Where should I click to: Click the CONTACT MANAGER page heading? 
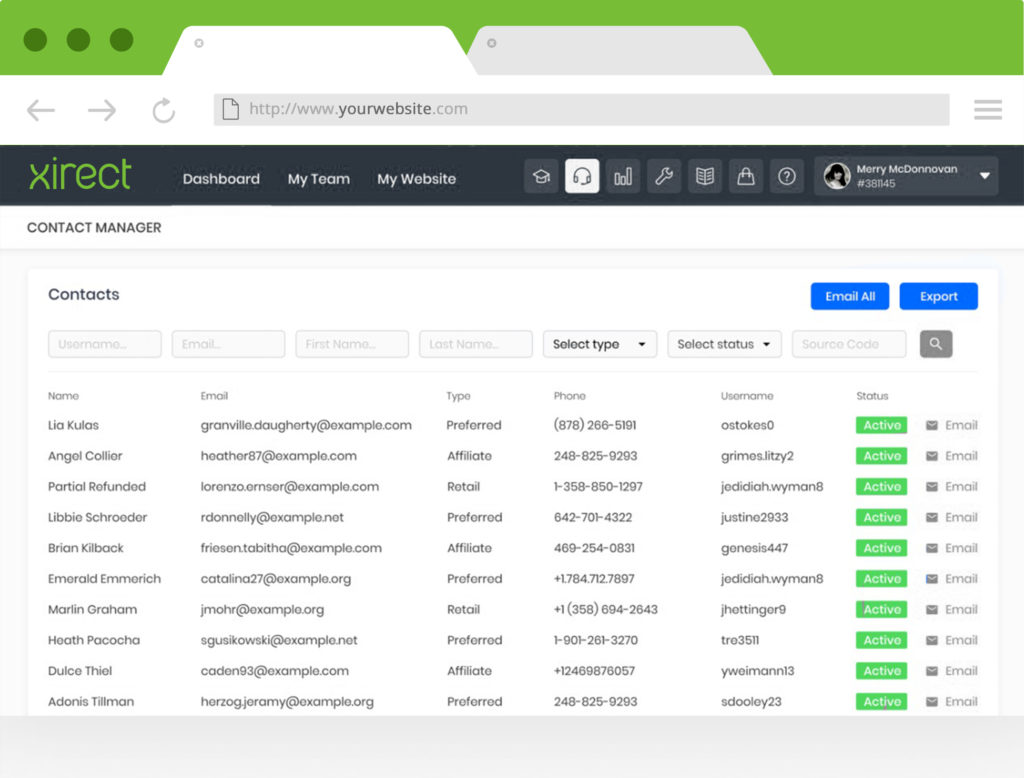click(94, 227)
